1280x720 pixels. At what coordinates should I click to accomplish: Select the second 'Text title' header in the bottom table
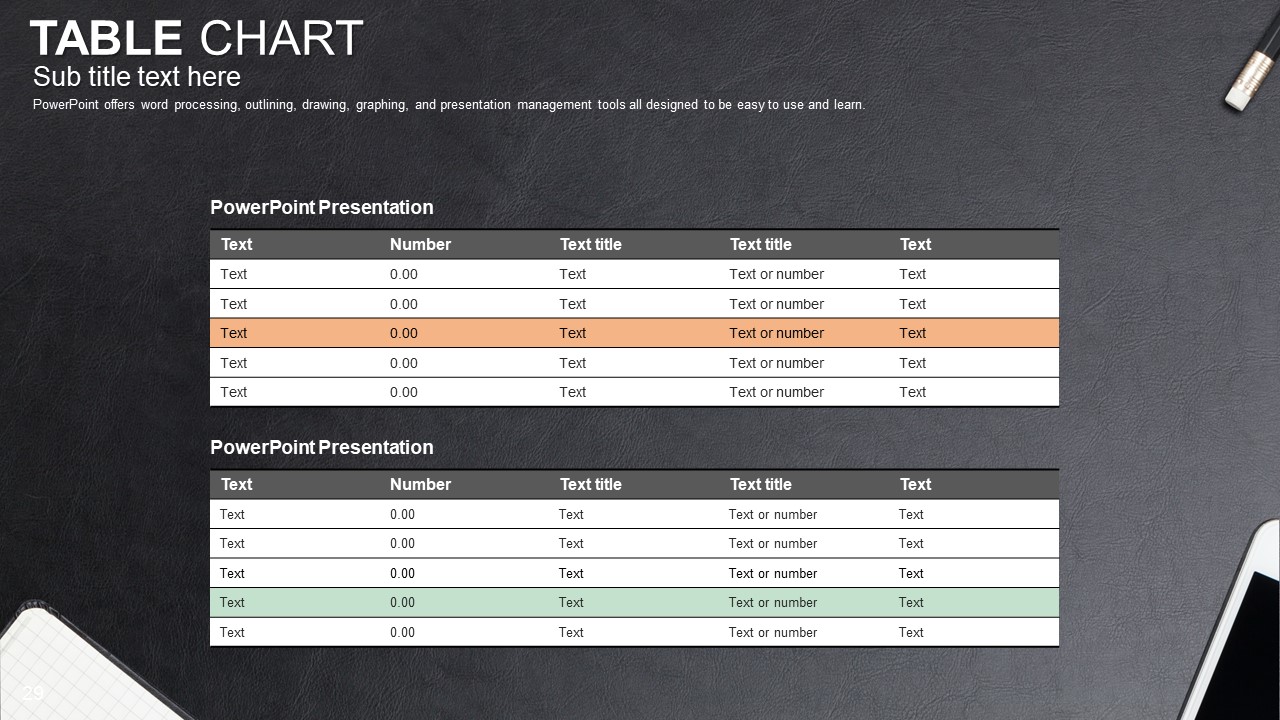point(761,484)
